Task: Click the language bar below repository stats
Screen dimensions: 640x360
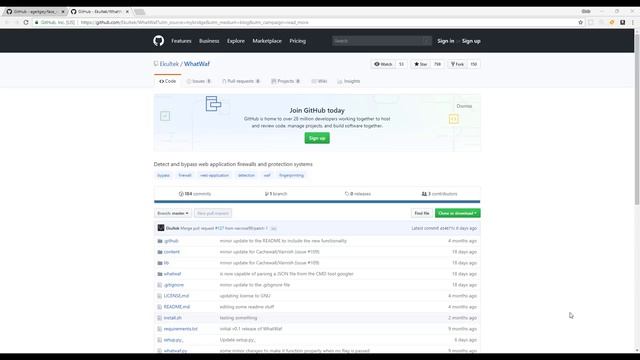Action: pyautogui.click(x=317, y=202)
